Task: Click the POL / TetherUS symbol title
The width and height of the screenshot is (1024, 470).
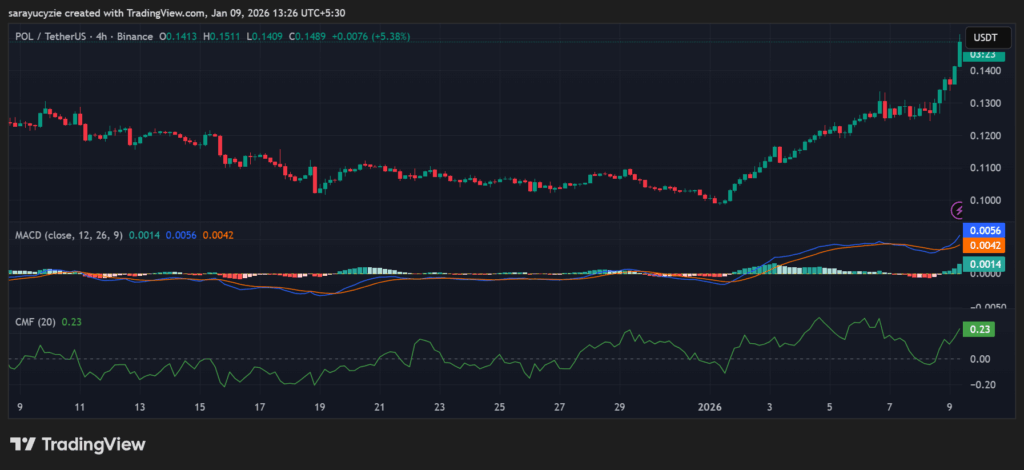Action: [55, 37]
